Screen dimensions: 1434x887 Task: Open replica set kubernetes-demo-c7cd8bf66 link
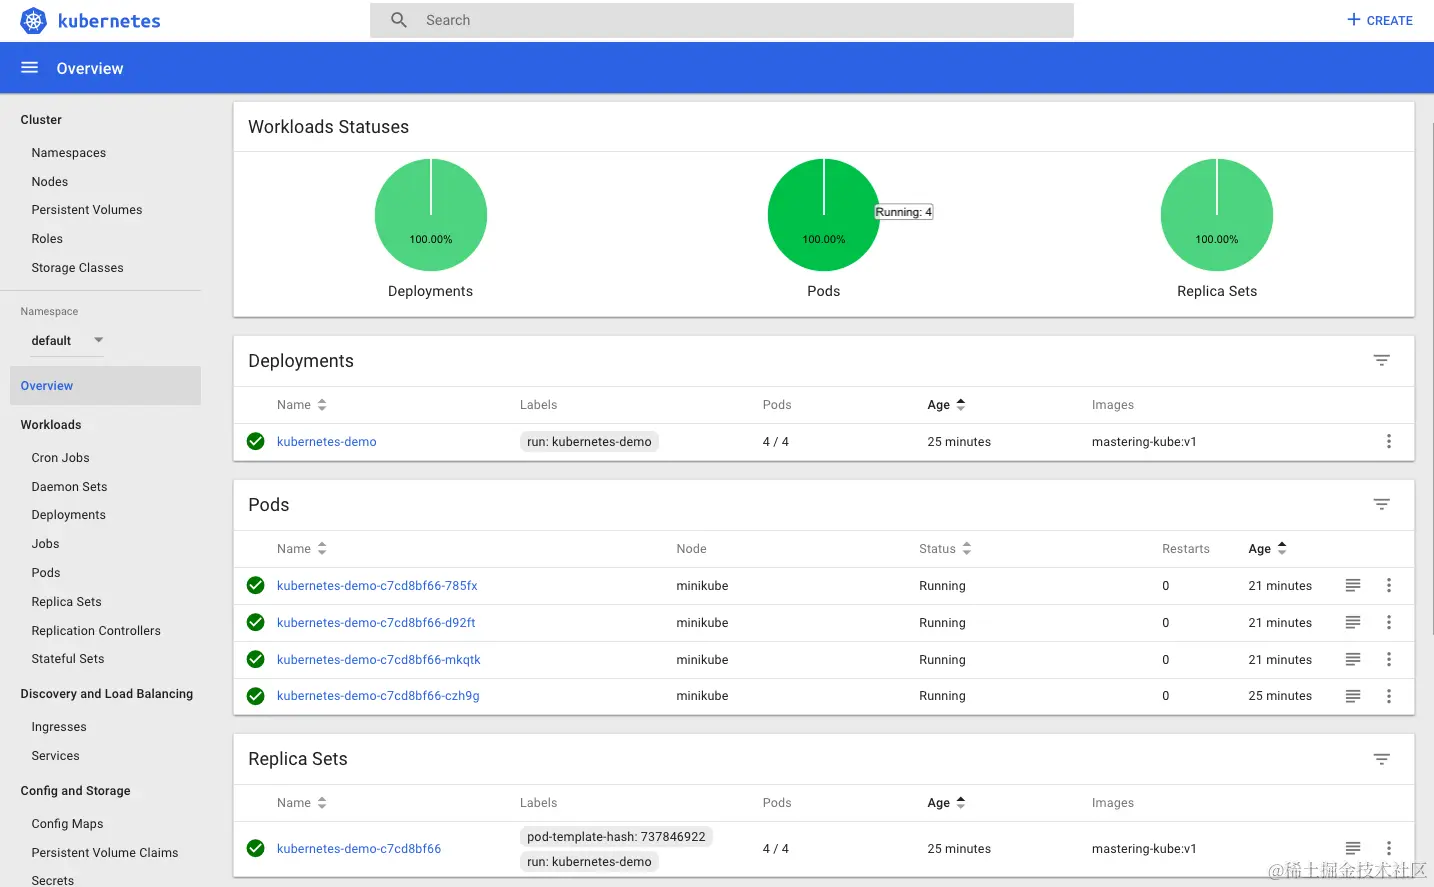359,848
